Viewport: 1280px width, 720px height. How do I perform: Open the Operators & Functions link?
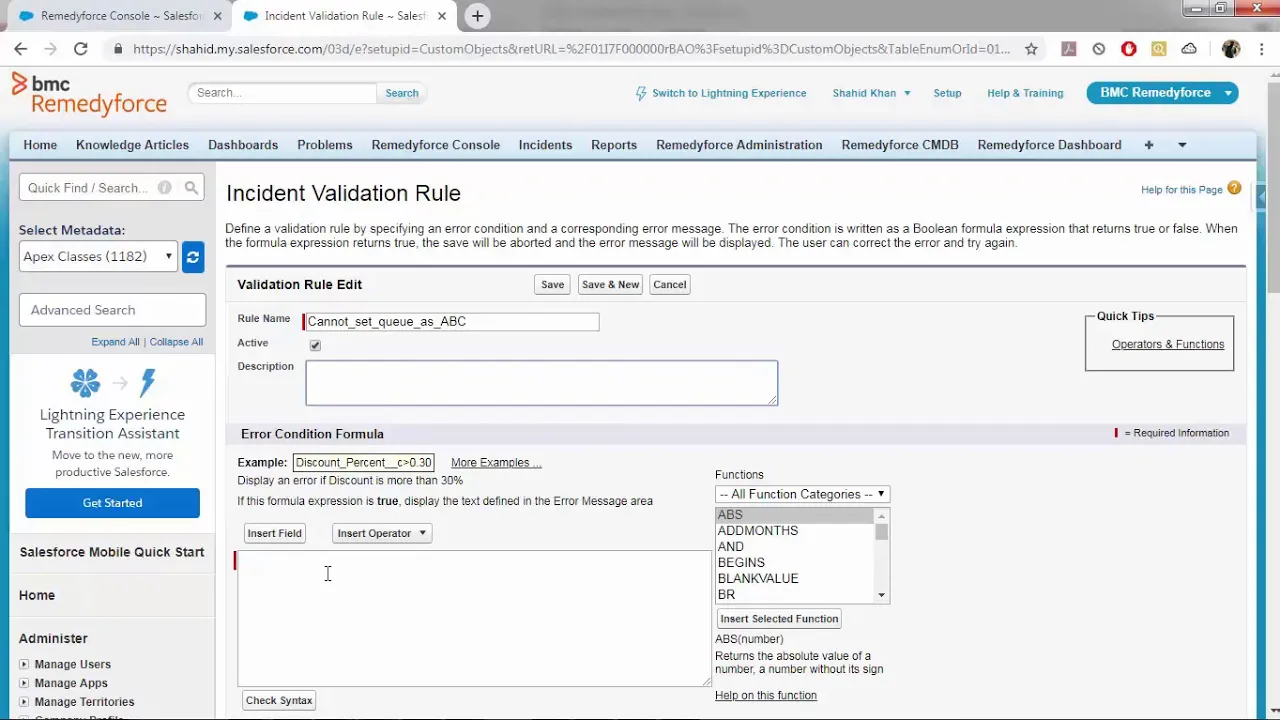coord(1167,344)
